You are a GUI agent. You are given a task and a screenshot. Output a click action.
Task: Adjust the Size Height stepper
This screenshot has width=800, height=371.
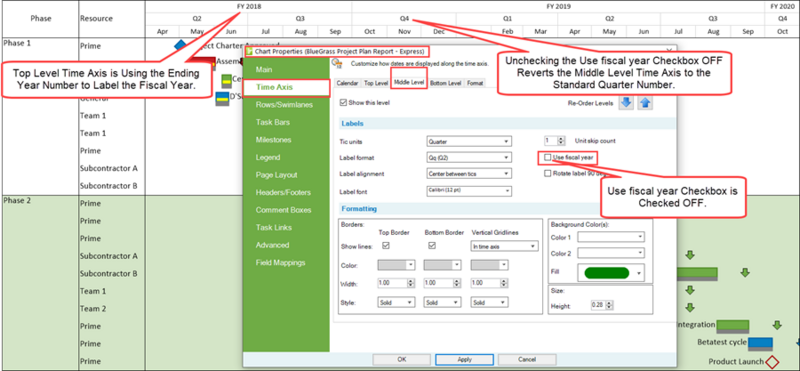pyautogui.click(x=610, y=305)
